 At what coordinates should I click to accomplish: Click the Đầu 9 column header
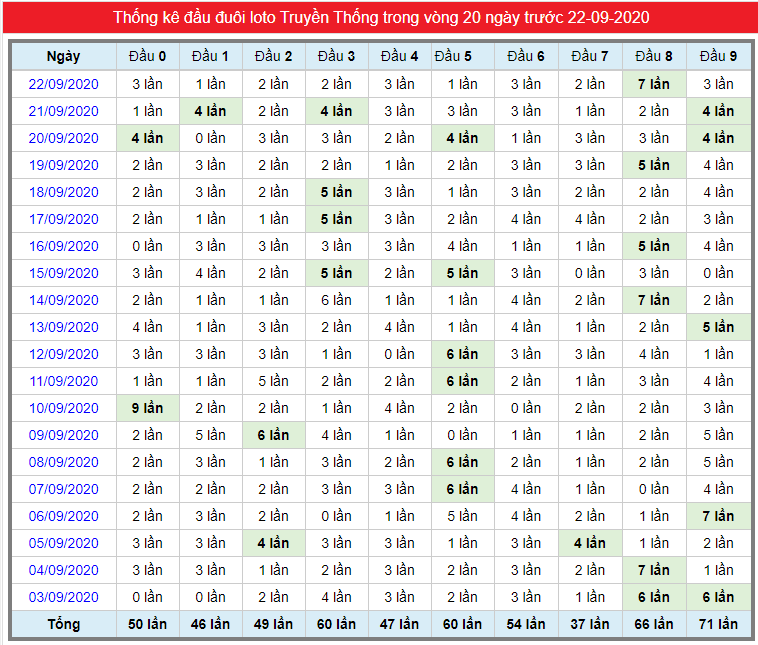(718, 57)
